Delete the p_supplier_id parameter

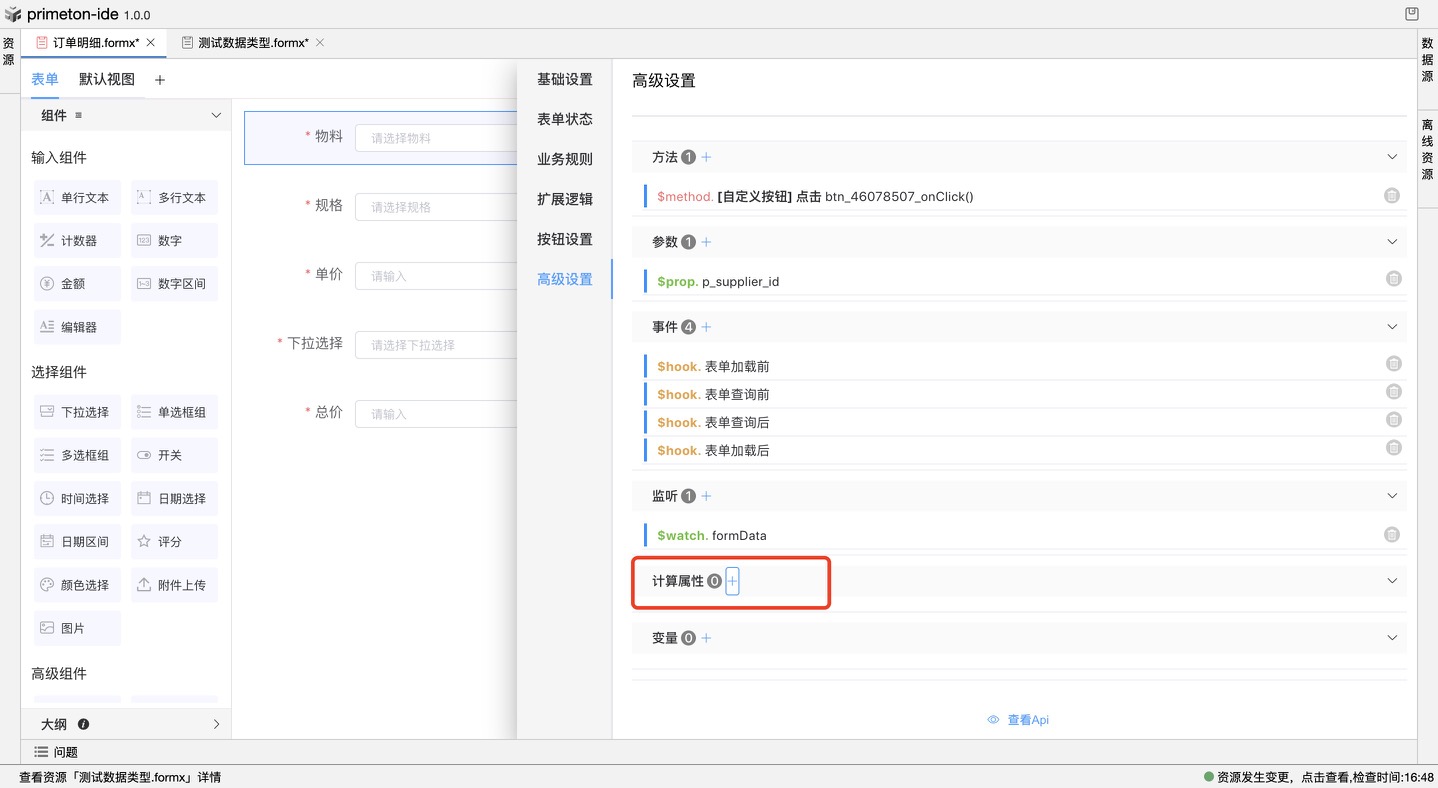coord(1393,279)
